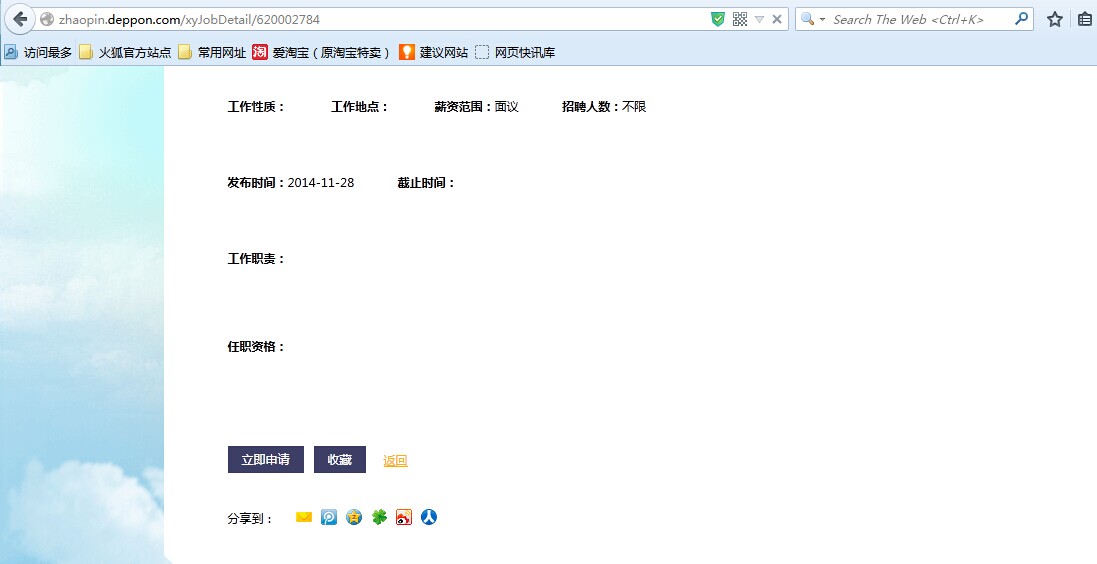Viewport: 1097px width, 564px height.
Task: Open the QR code icon in address bar
Action: click(x=739, y=20)
